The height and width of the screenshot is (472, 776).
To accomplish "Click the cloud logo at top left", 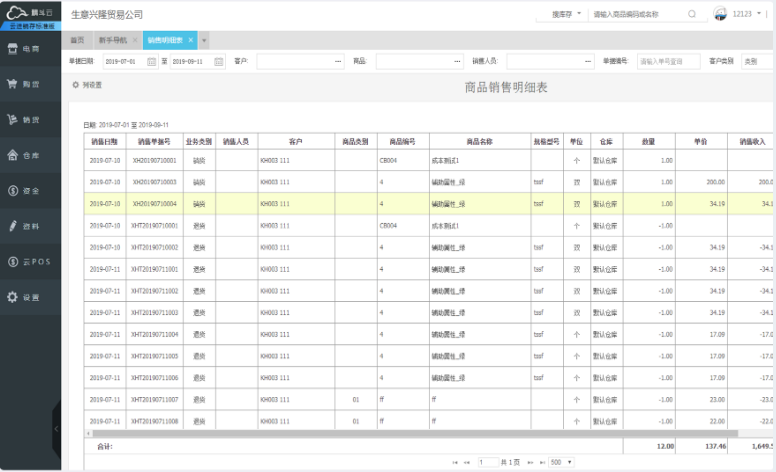I will (17, 12).
